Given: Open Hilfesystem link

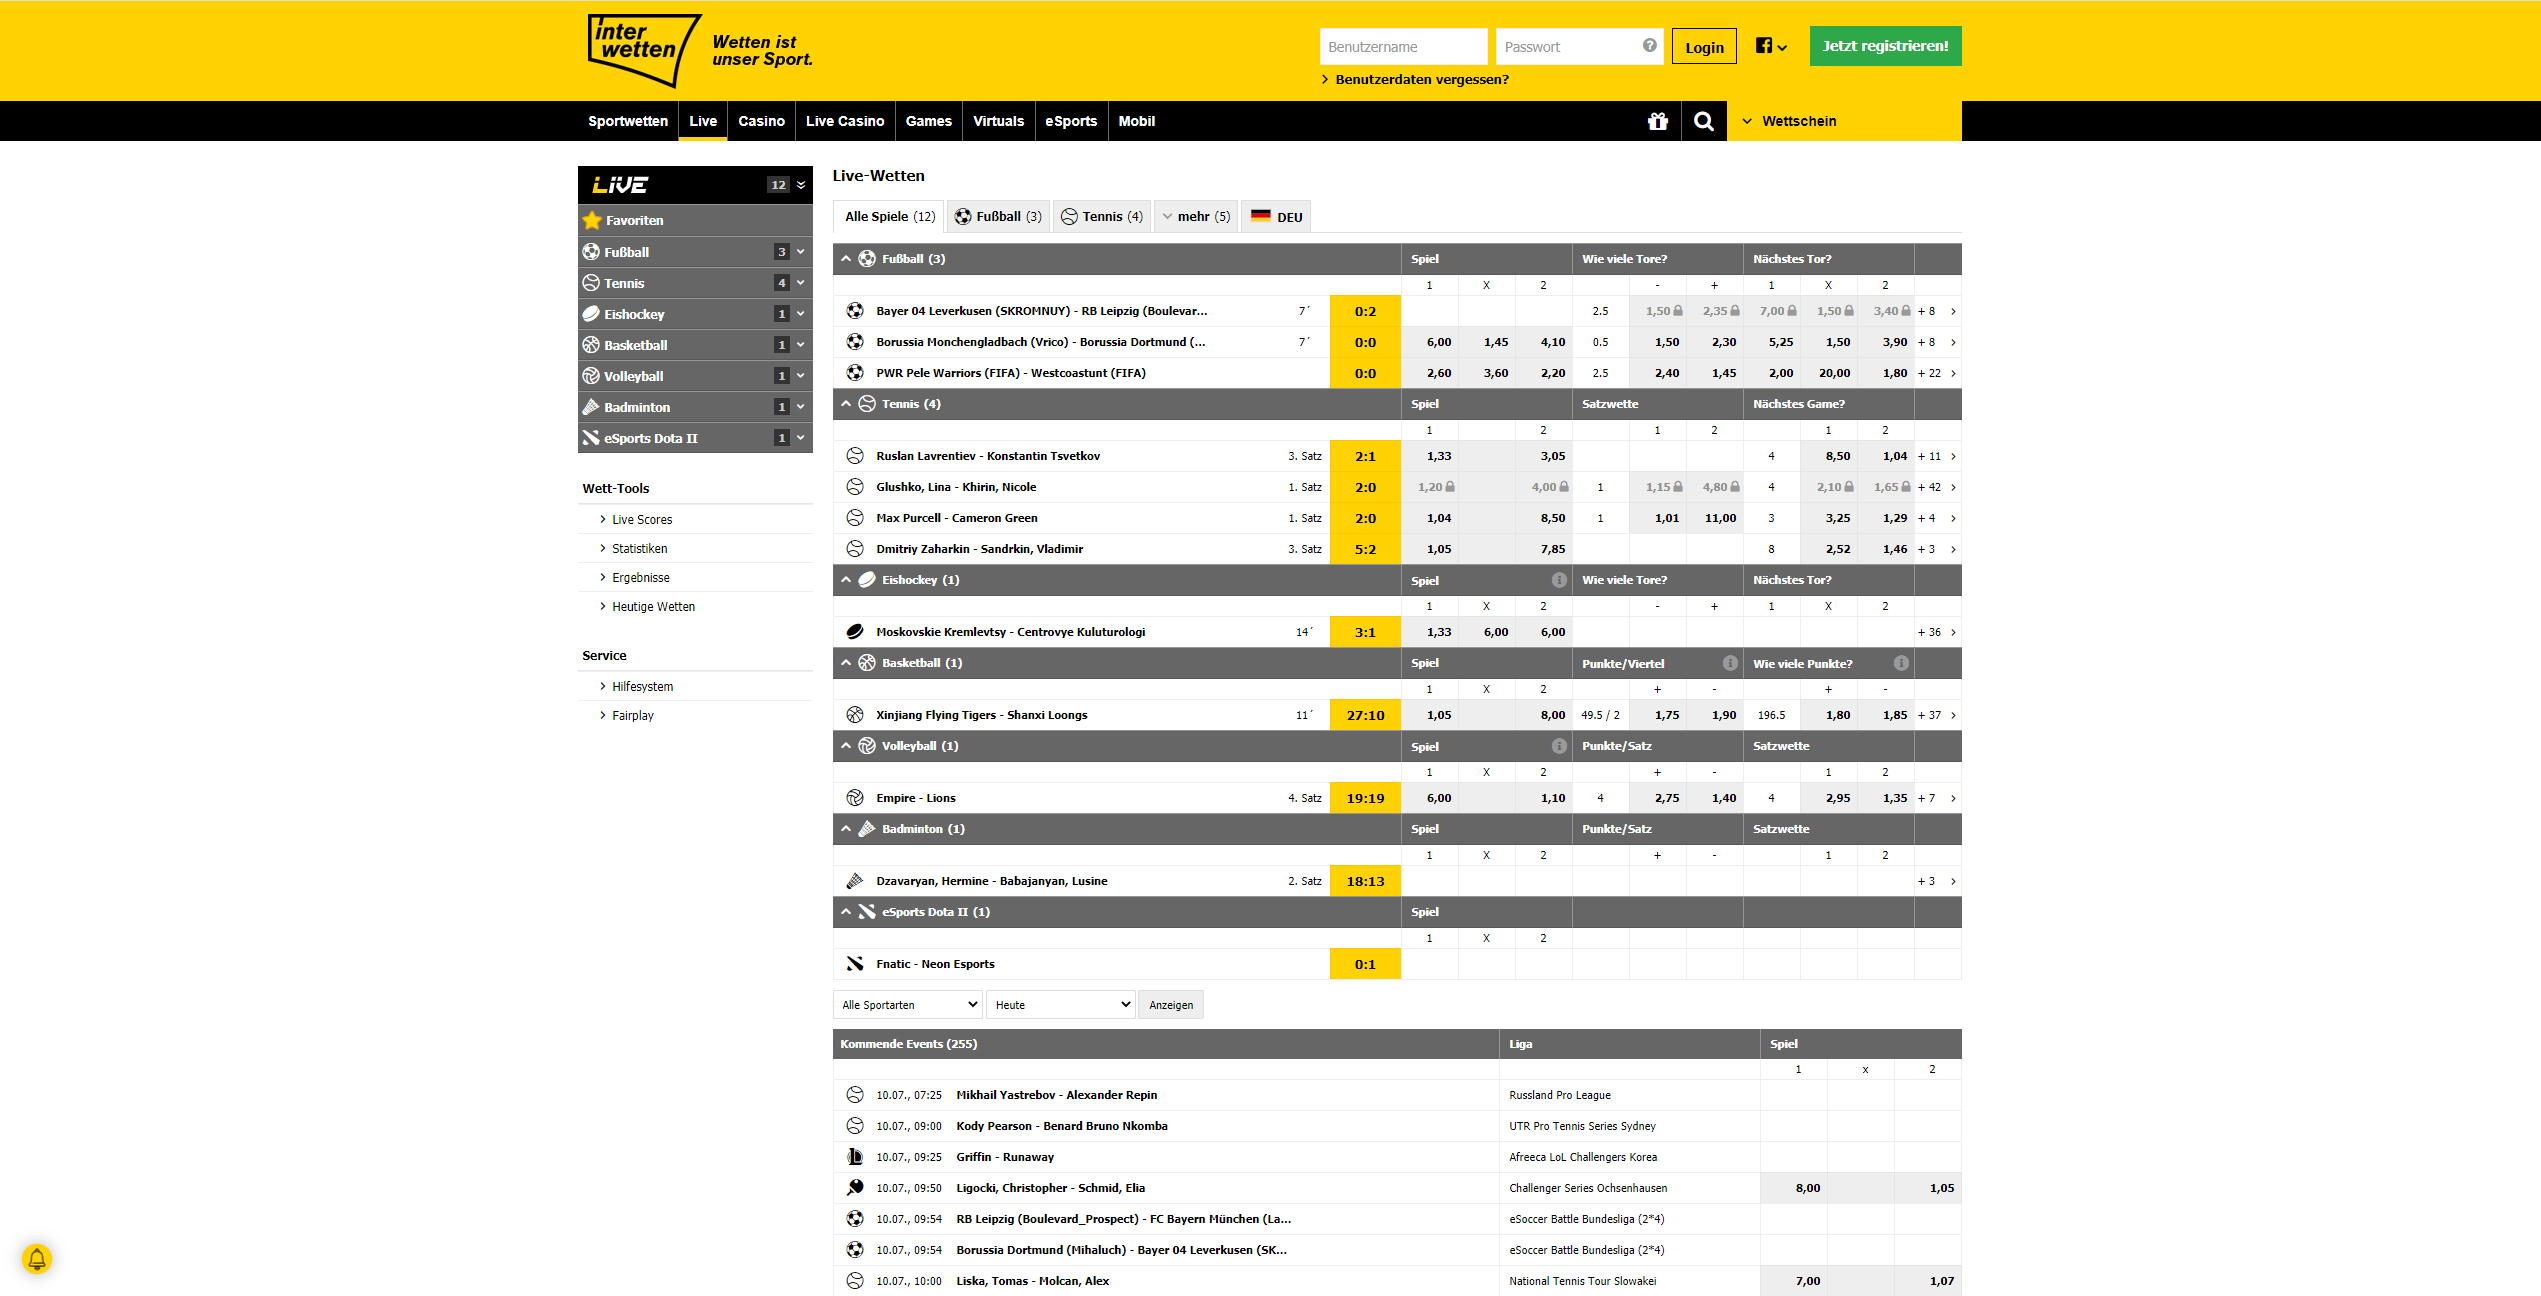Looking at the screenshot, I should coord(642,687).
